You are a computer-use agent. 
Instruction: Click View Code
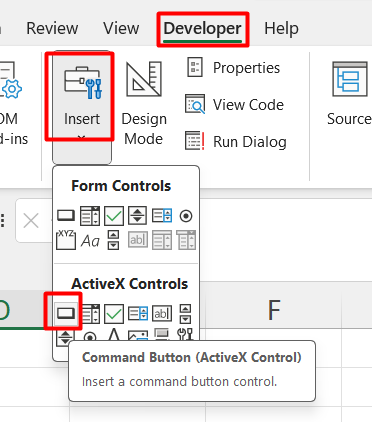coord(235,105)
